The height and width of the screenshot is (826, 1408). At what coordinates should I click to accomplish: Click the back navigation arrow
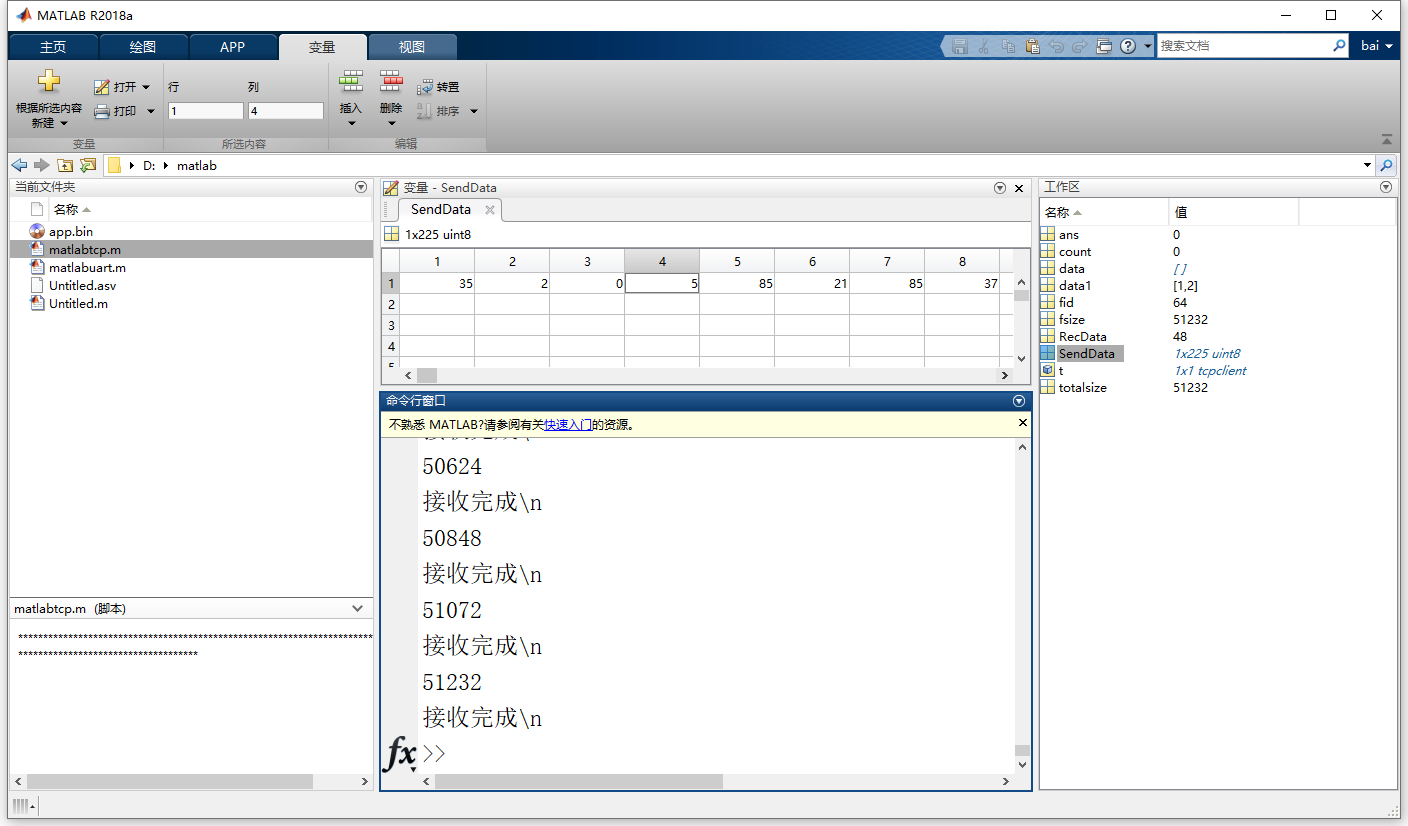click(x=19, y=165)
